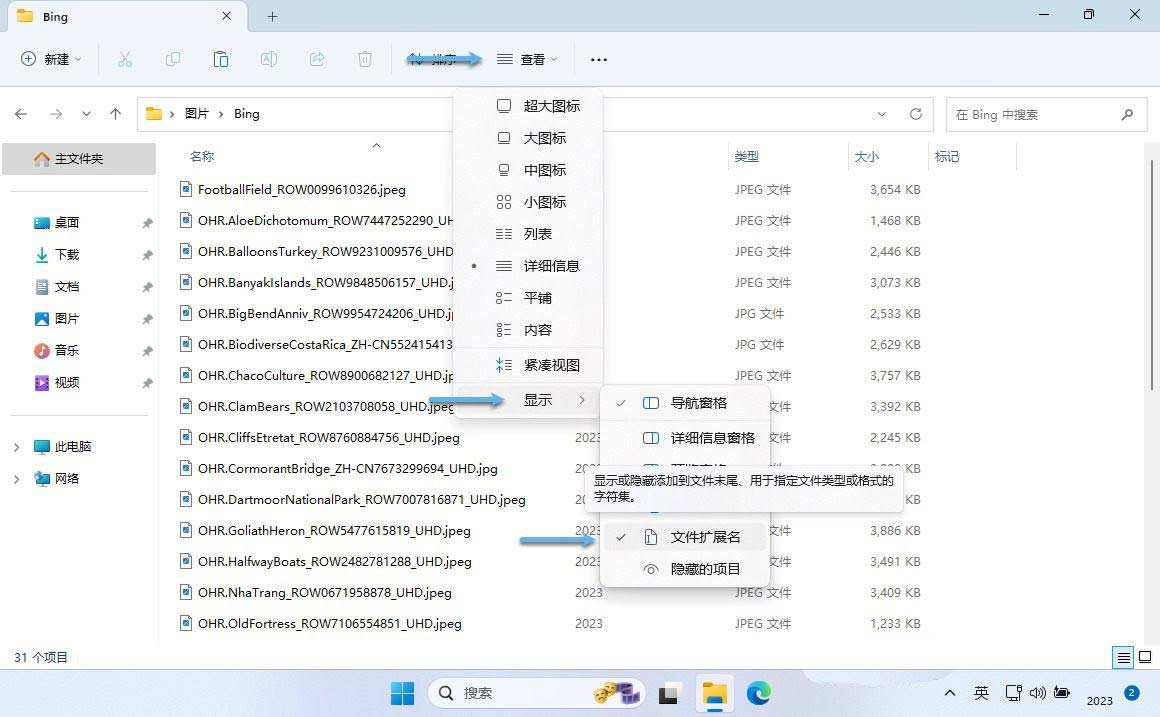Open the 新建 dropdown menu
Image resolution: width=1160 pixels, height=717 pixels.
50,59
